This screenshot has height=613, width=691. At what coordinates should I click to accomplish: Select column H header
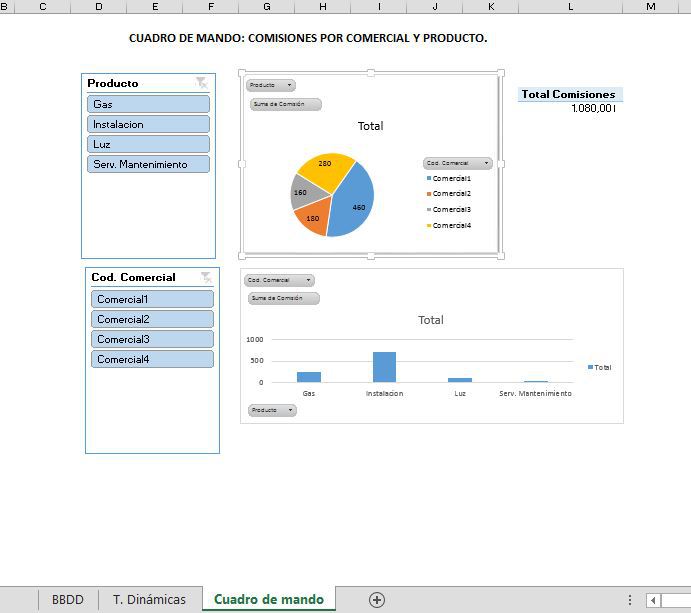pos(323,7)
